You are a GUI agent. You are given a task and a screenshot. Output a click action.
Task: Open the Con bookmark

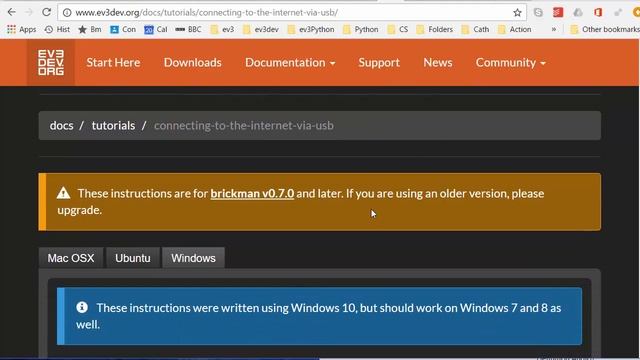coord(123,29)
